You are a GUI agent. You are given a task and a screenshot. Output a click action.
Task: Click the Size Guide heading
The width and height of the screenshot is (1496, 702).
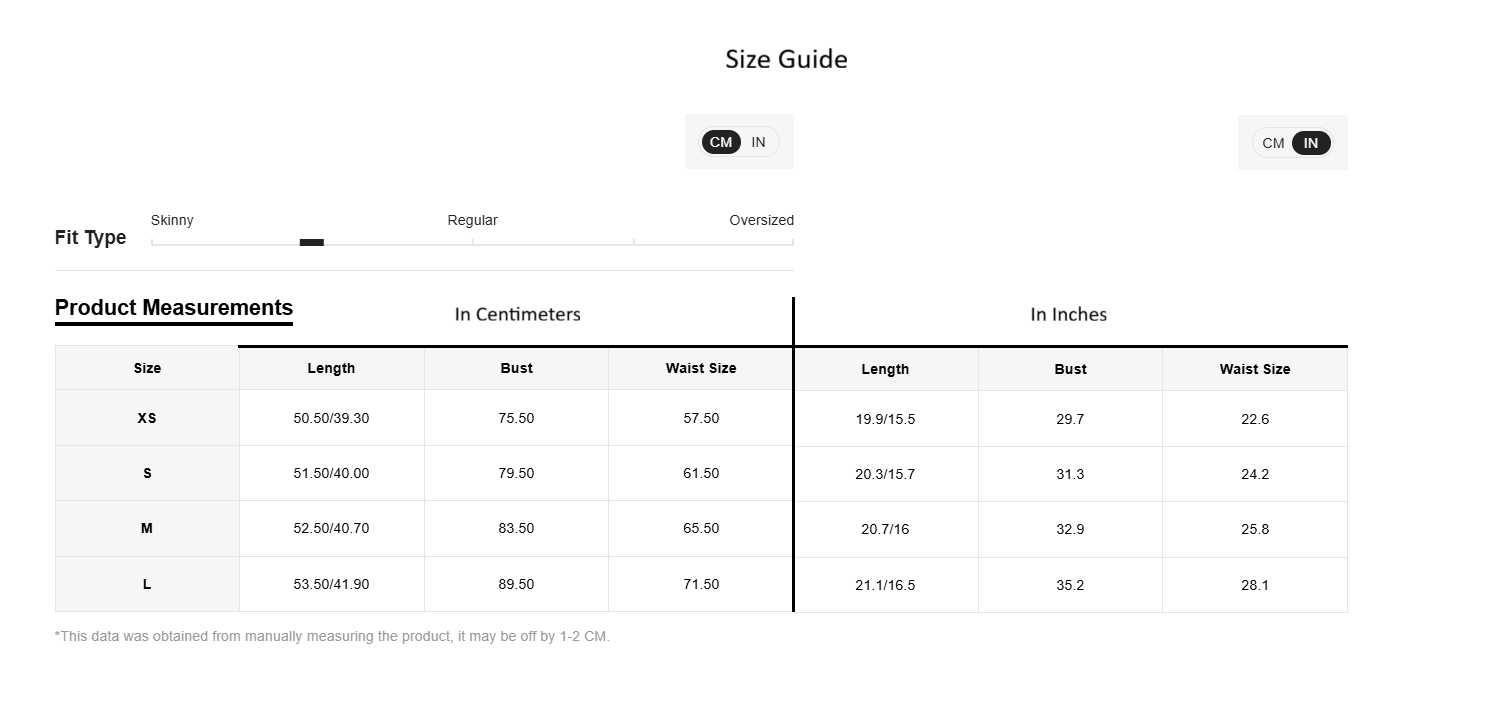click(x=786, y=59)
